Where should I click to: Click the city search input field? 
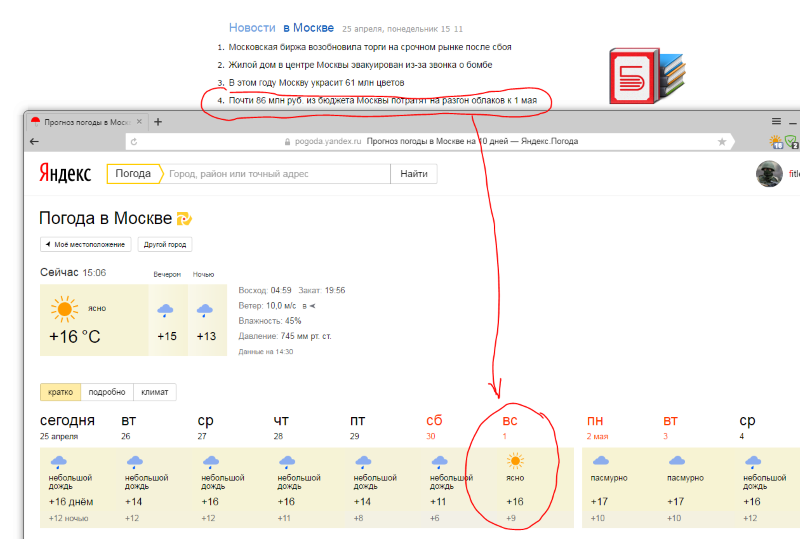pos(278,174)
